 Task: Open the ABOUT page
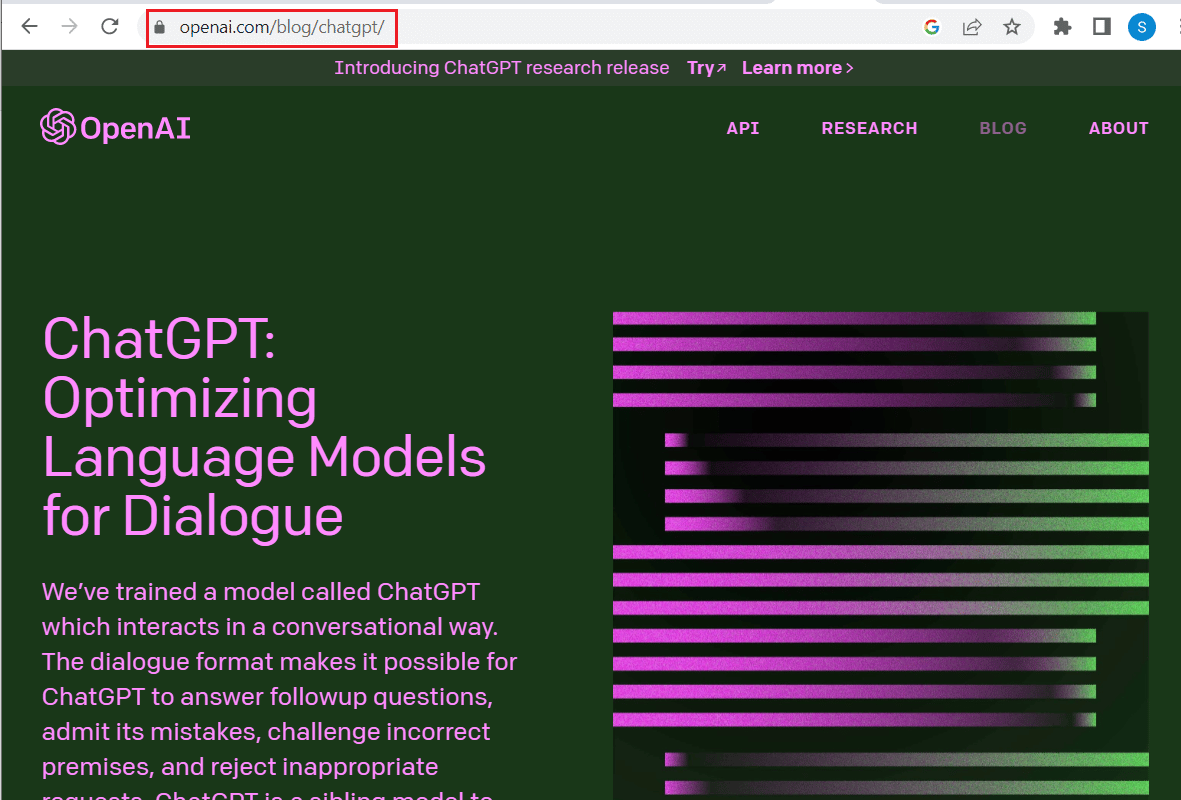(1118, 128)
